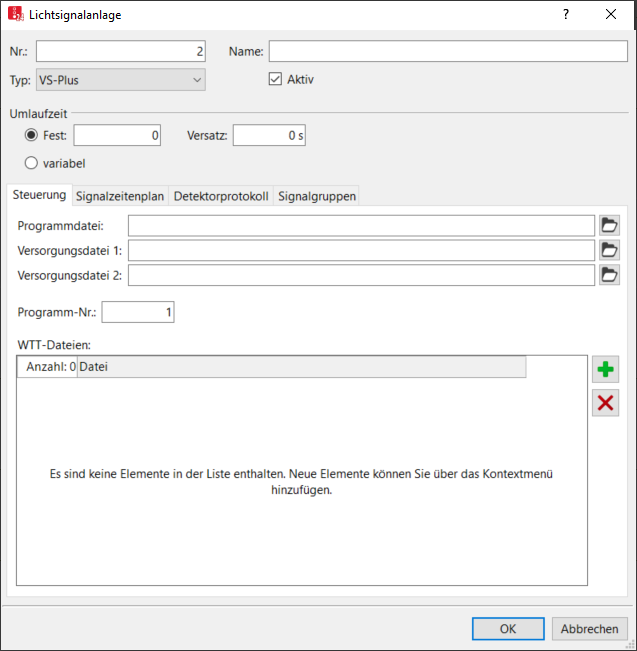Image resolution: width=637 pixels, height=651 pixels.
Task: Switch to the Signalzeitenplan tab
Action: [x=119, y=196]
